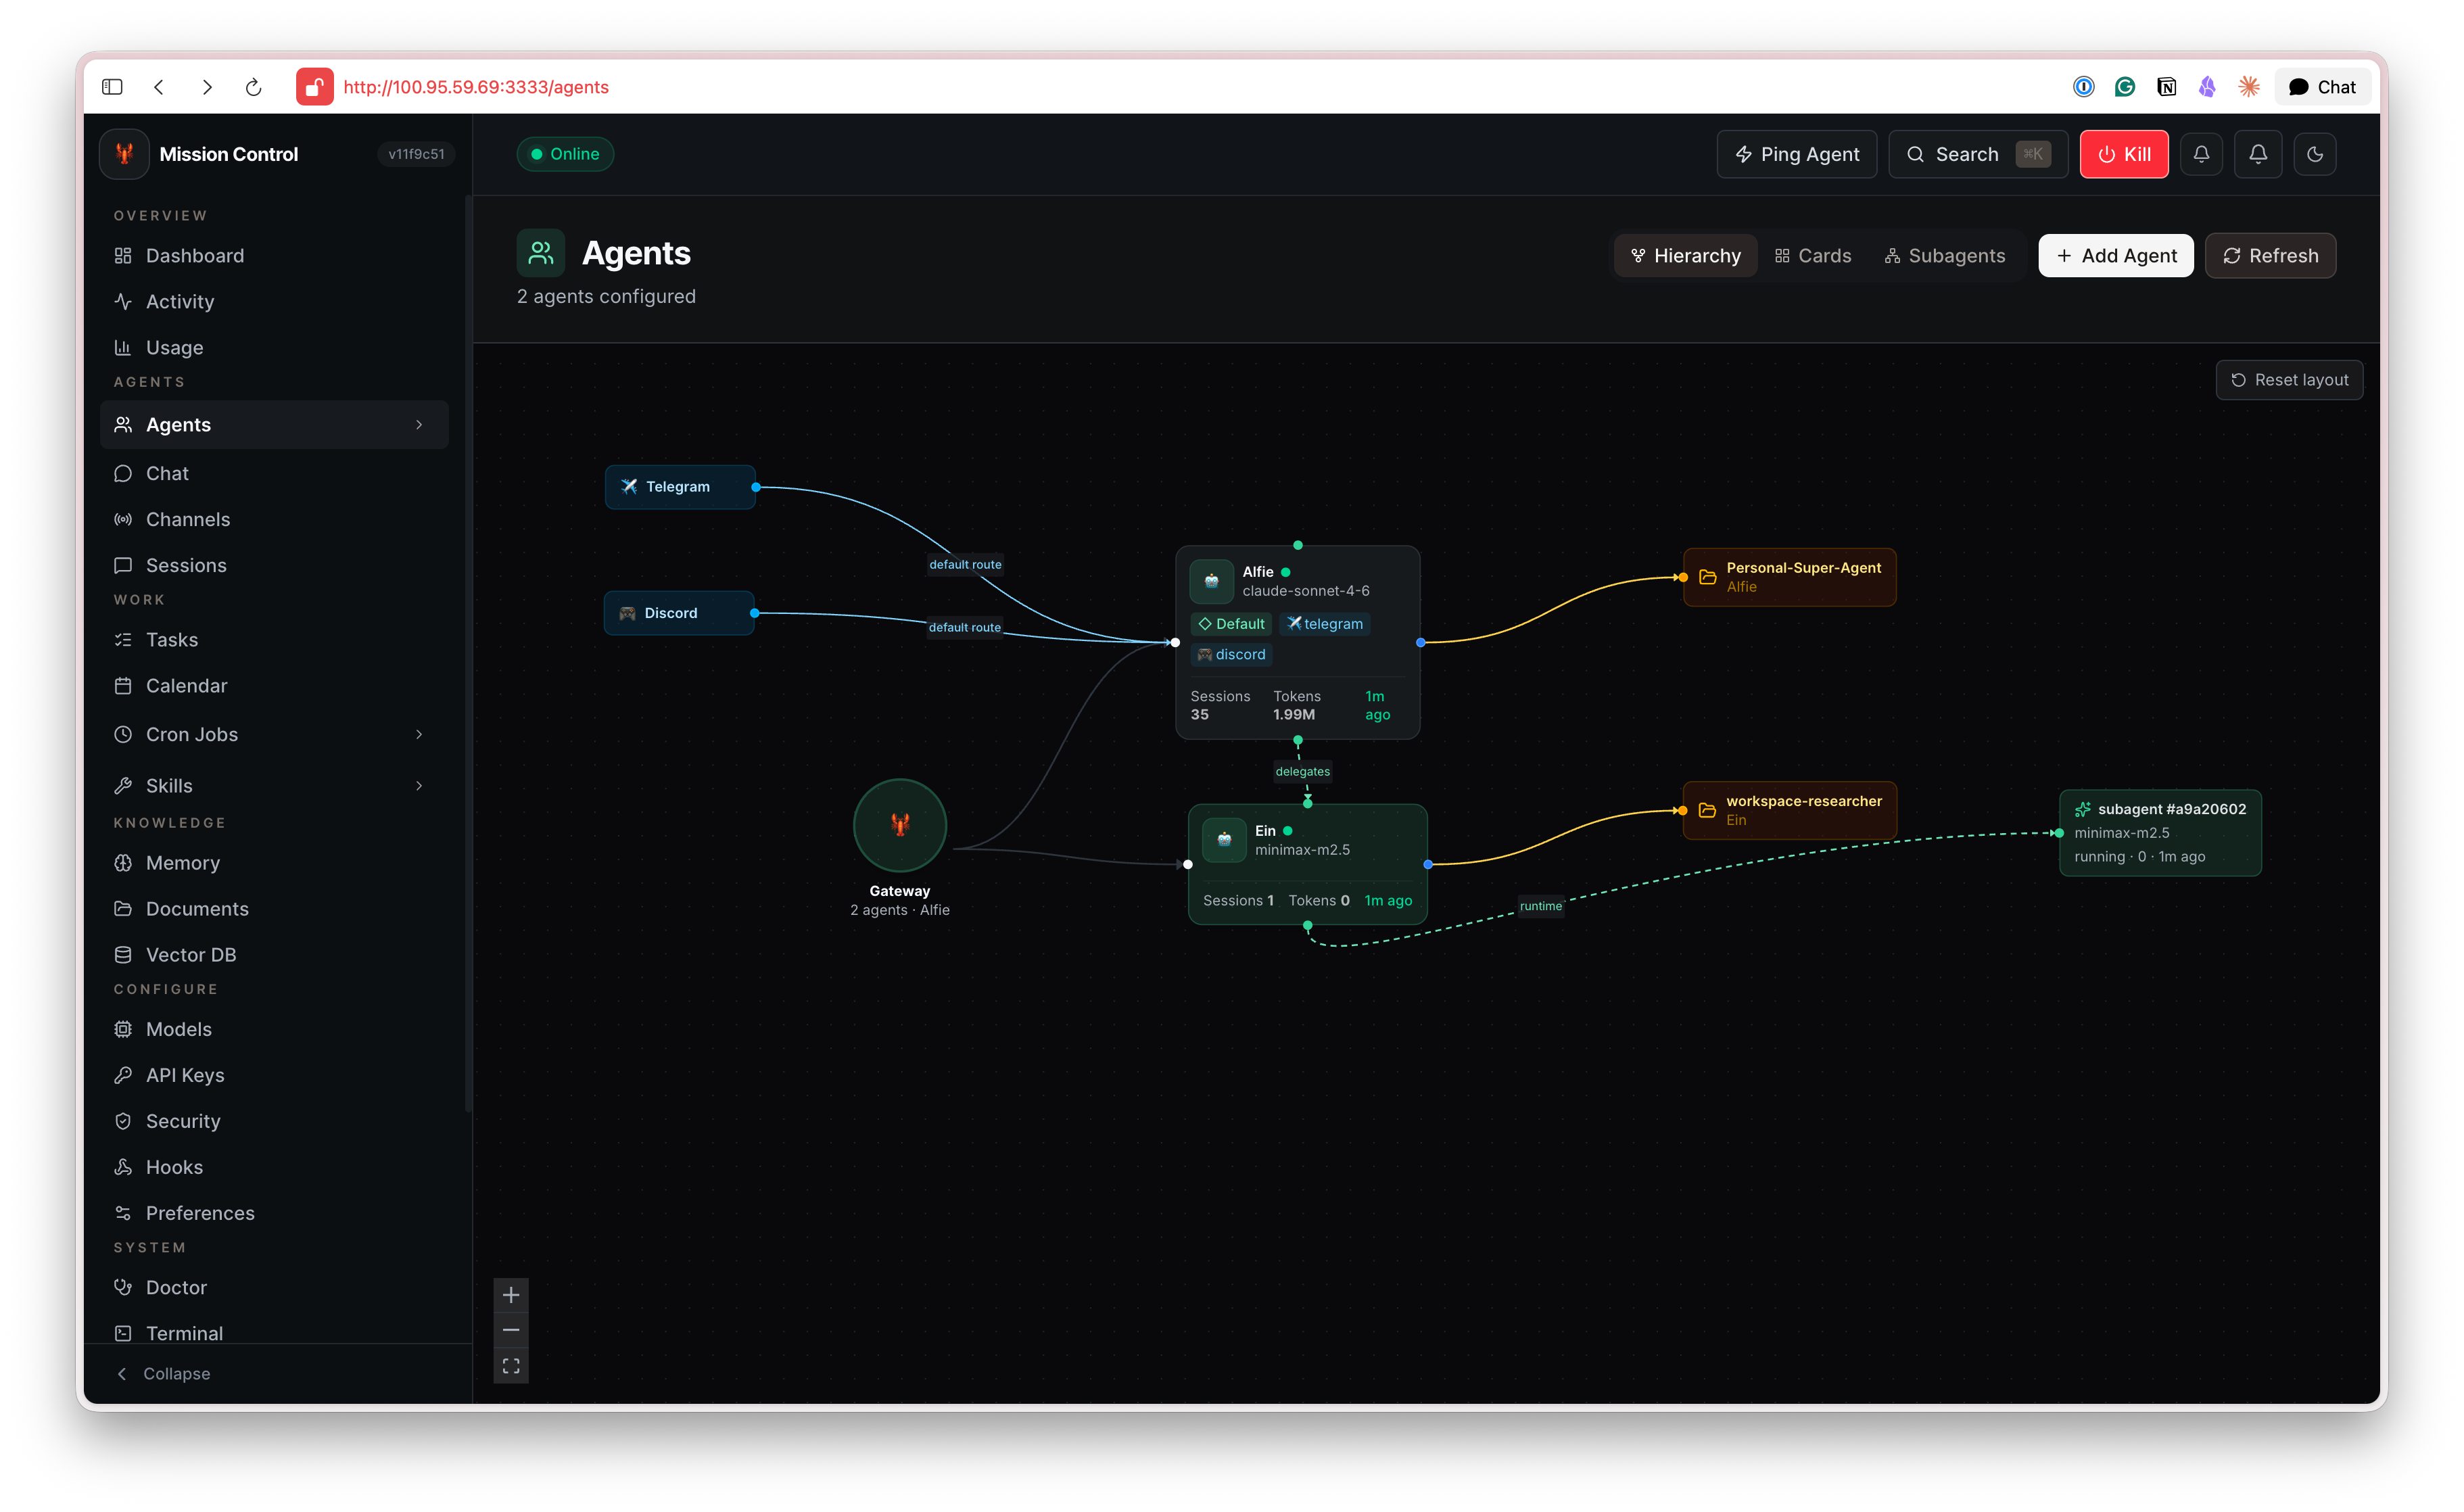
Task: Switch to the Cards view tab
Action: pyautogui.click(x=1813, y=256)
